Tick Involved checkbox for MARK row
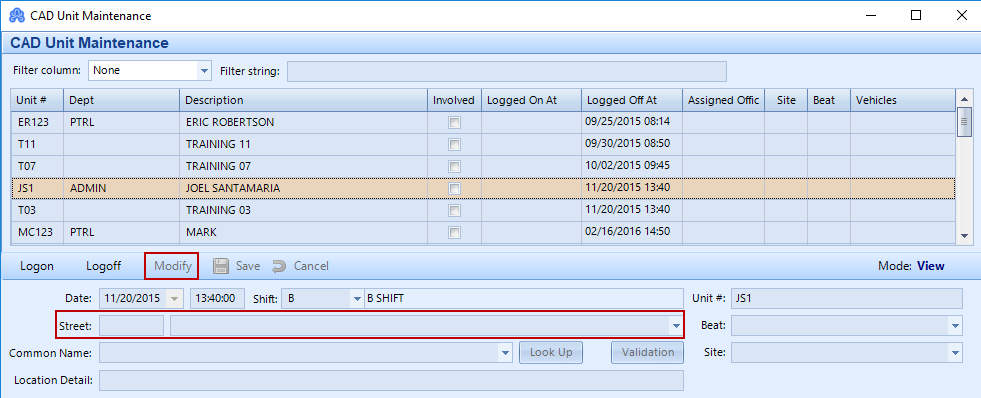Screen dimensions: 981x398 click(x=455, y=232)
